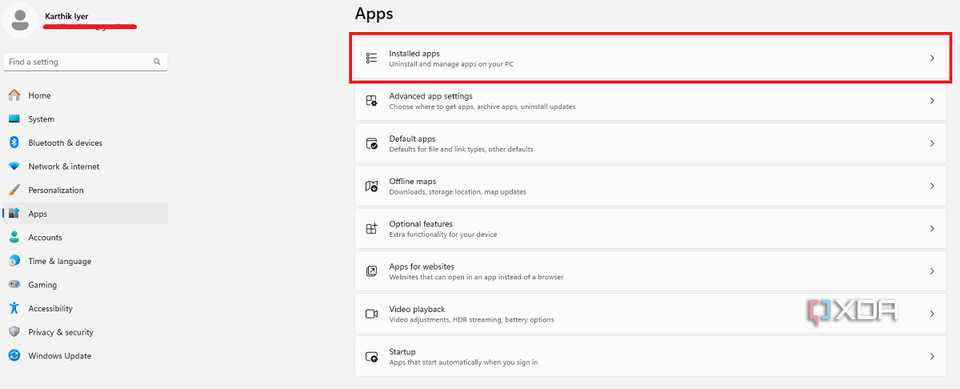Click the Apps for websites icon
Viewport: 960px width, 389px height.
pyautogui.click(x=372, y=271)
